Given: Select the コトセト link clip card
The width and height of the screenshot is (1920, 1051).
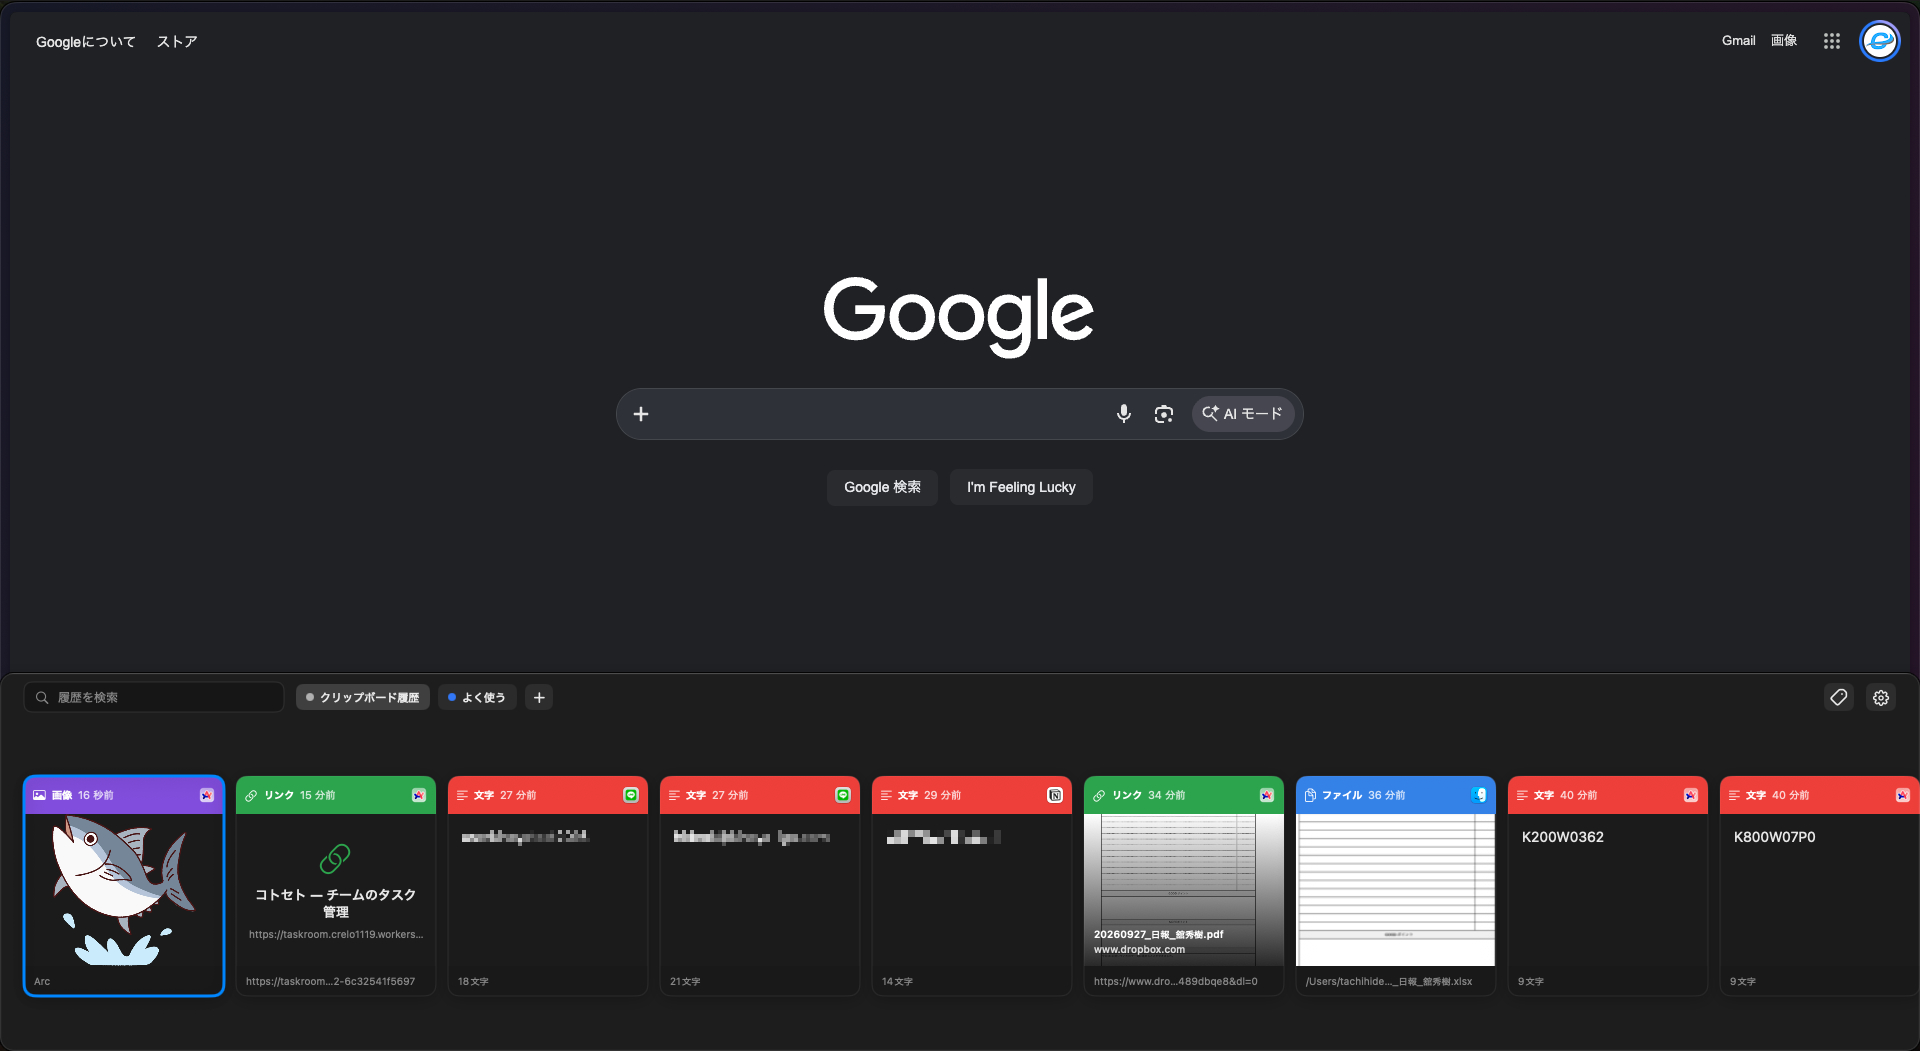Looking at the screenshot, I should 336,886.
